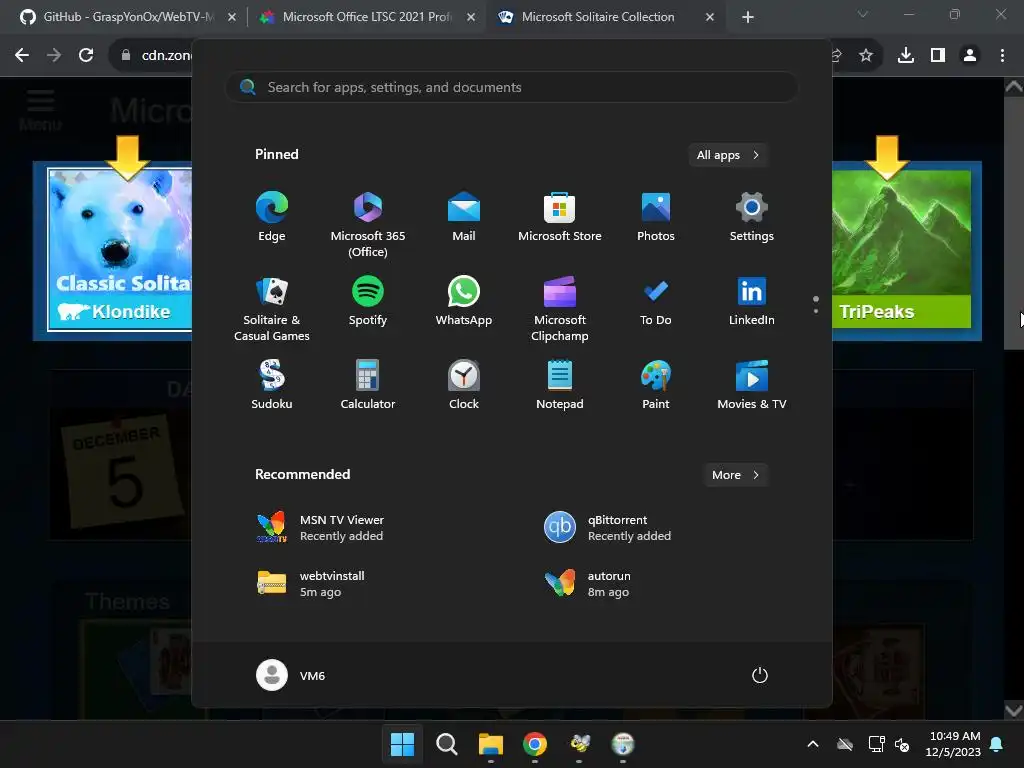Show hidden system tray icons

click(813, 744)
